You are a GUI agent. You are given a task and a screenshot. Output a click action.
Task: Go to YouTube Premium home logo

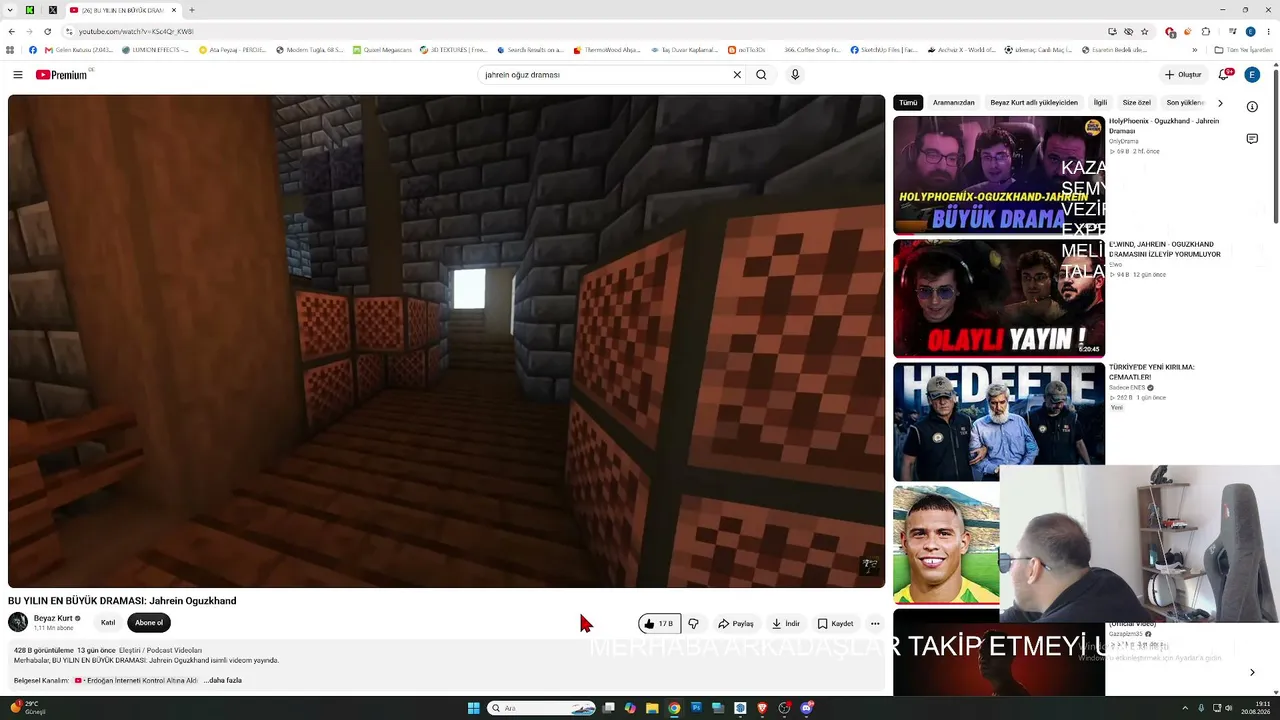point(63,75)
